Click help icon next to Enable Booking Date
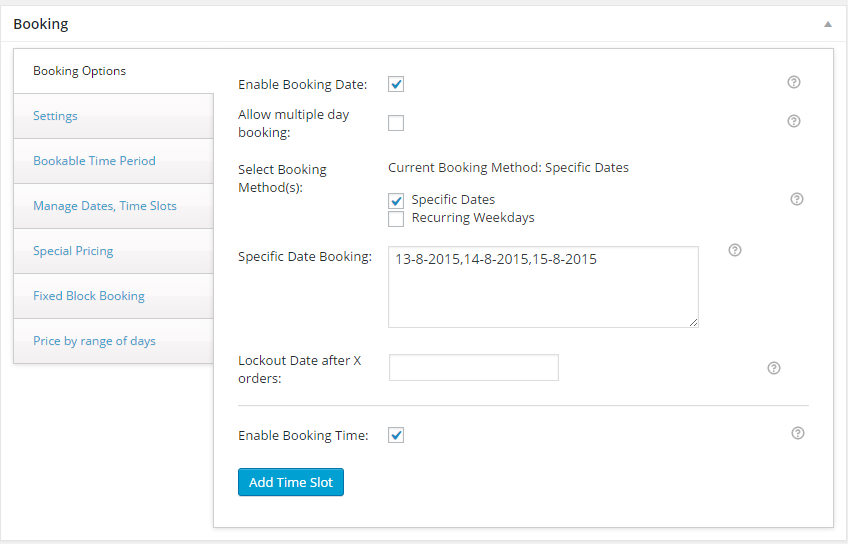This screenshot has height=544, width=848. pyautogui.click(x=793, y=82)
